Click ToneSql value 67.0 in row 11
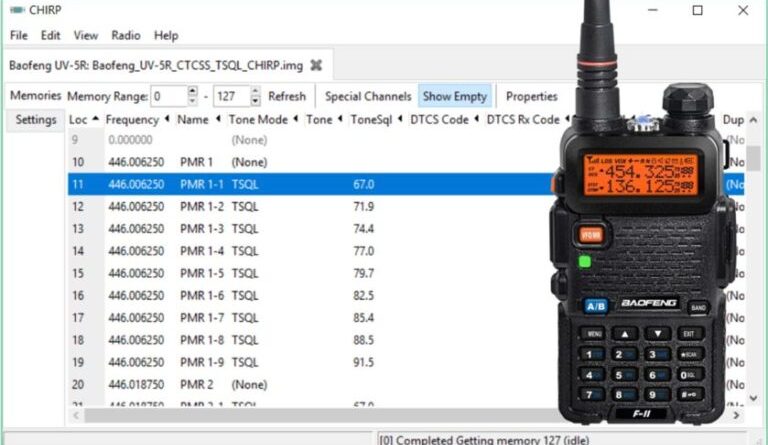The width and height of the screenshot is (768, 445). pos(363,184)
